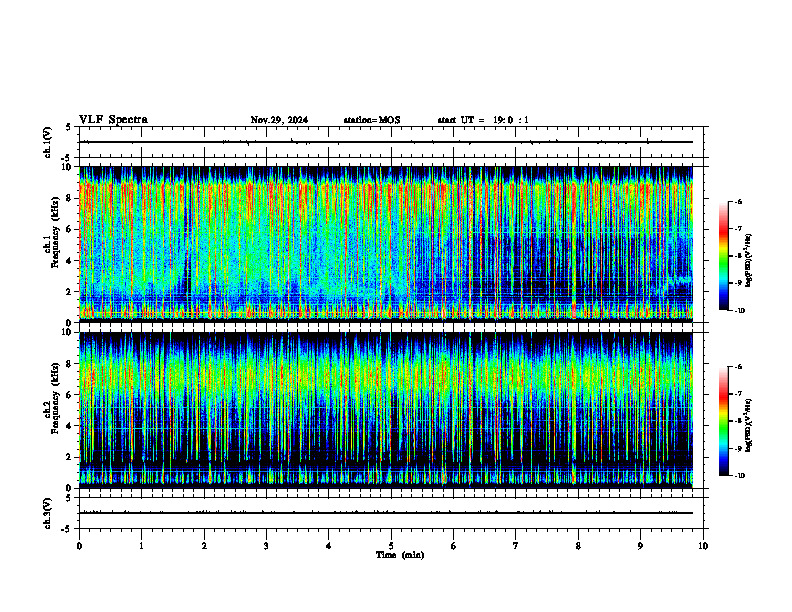
Task: Click the ch.1 color bar log(PSD) label
Action: point(749,261)
